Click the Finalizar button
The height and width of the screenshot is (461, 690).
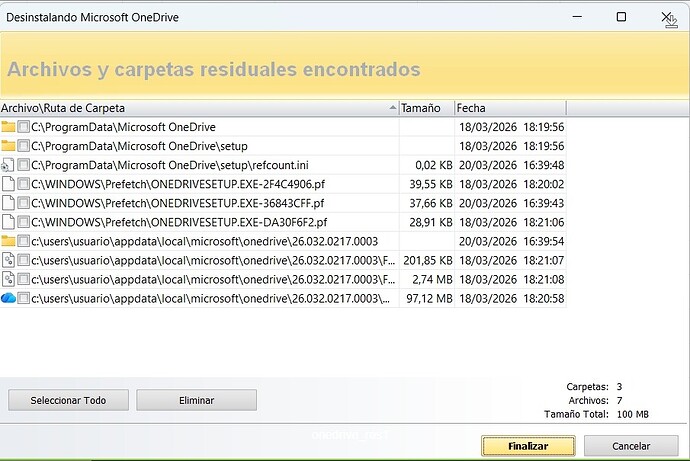click(528, 446)
